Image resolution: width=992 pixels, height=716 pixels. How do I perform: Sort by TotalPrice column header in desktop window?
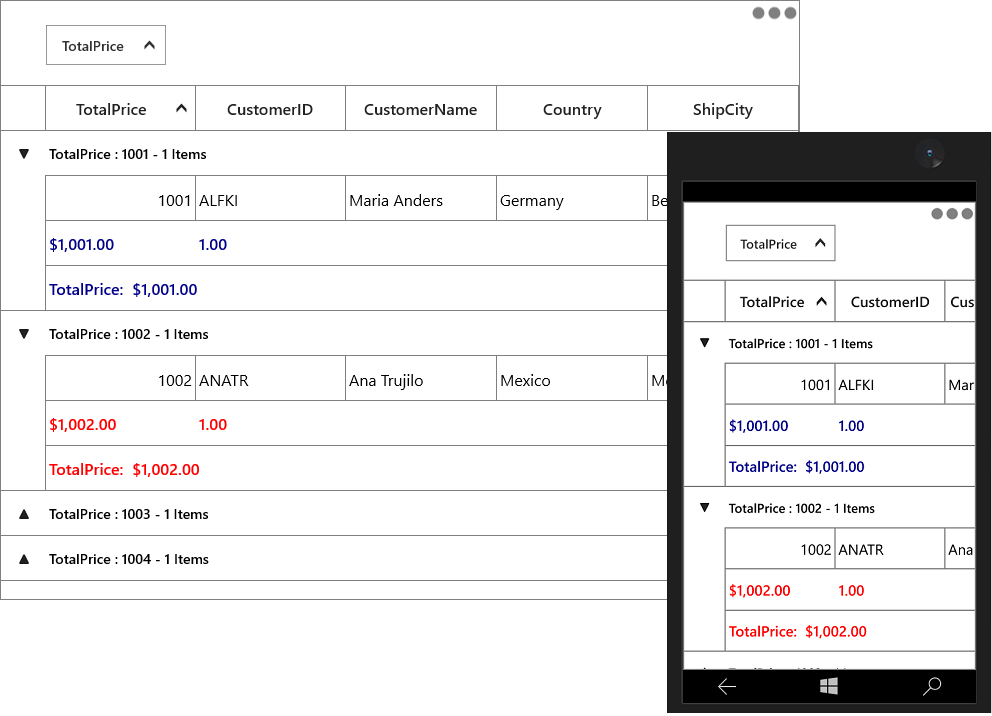point(120,109)
